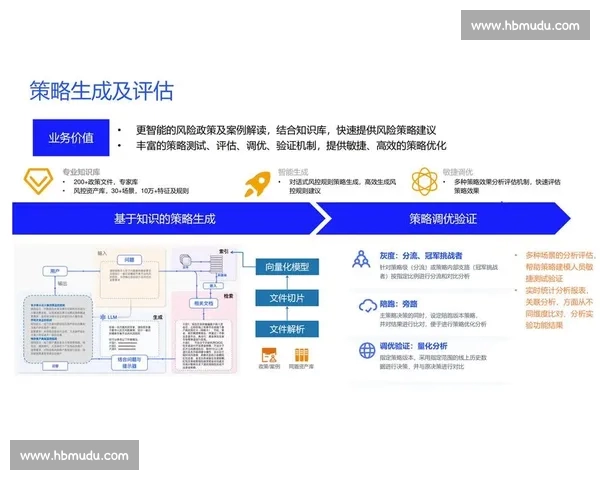Image resolution: width=600 pixels, height=480 pixels.
Task: Click the 向量化模型 box
Action: click(x=287, y=267)
